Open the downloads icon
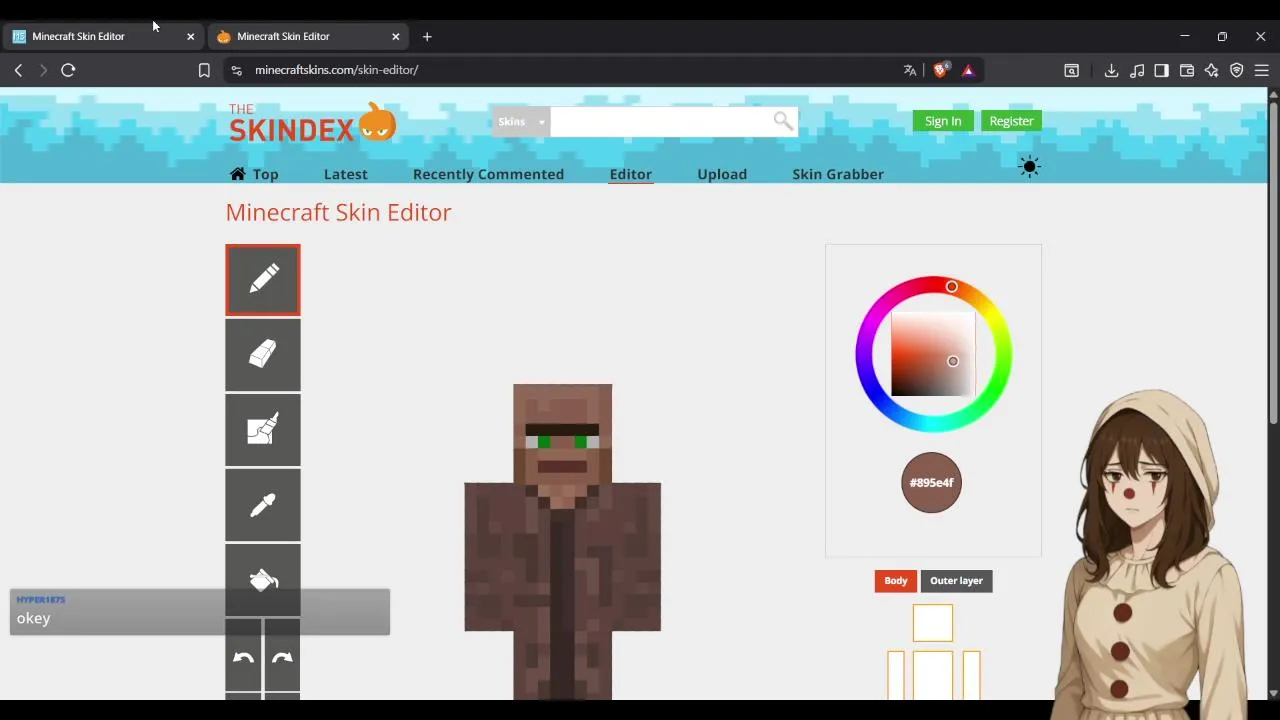 click(x=1111, y=70)
